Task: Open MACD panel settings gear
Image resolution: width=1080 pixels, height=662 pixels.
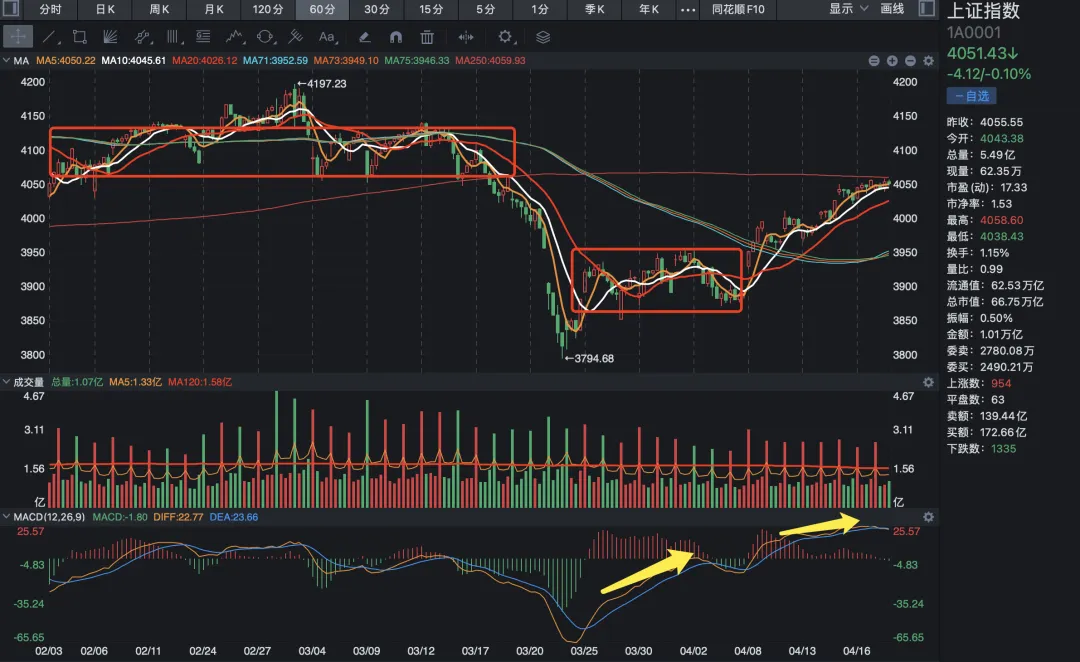Action: (x=928, y=517)
